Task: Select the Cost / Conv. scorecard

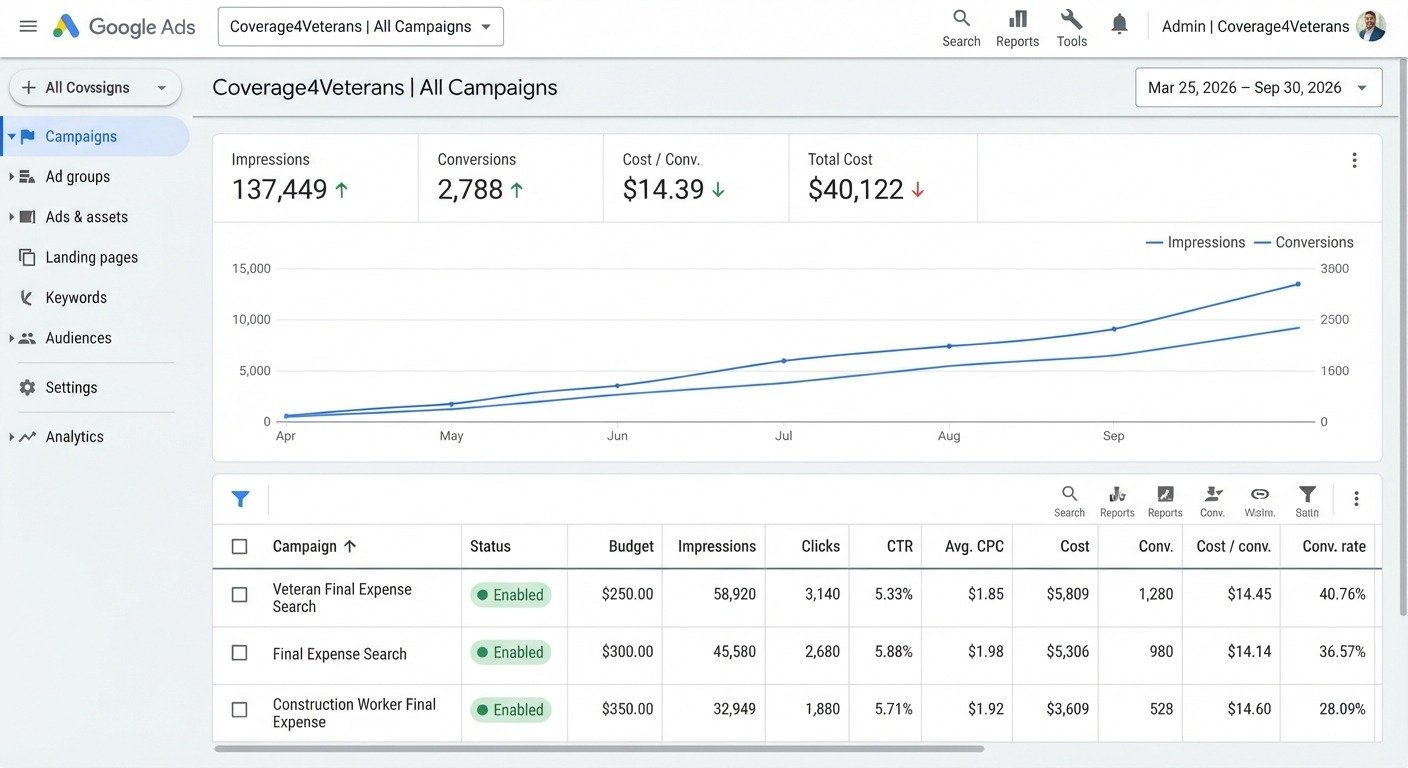Action: point(696,178)
